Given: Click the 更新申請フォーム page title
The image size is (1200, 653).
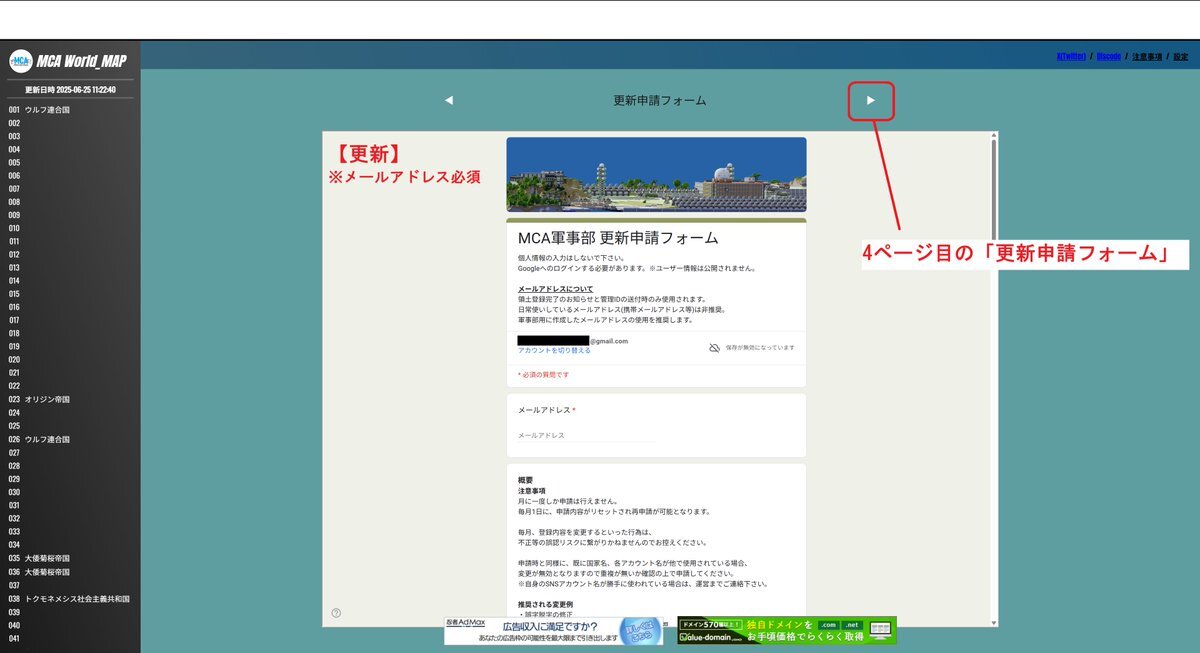Looking at the screenshot, I should (x=660, y=100).
